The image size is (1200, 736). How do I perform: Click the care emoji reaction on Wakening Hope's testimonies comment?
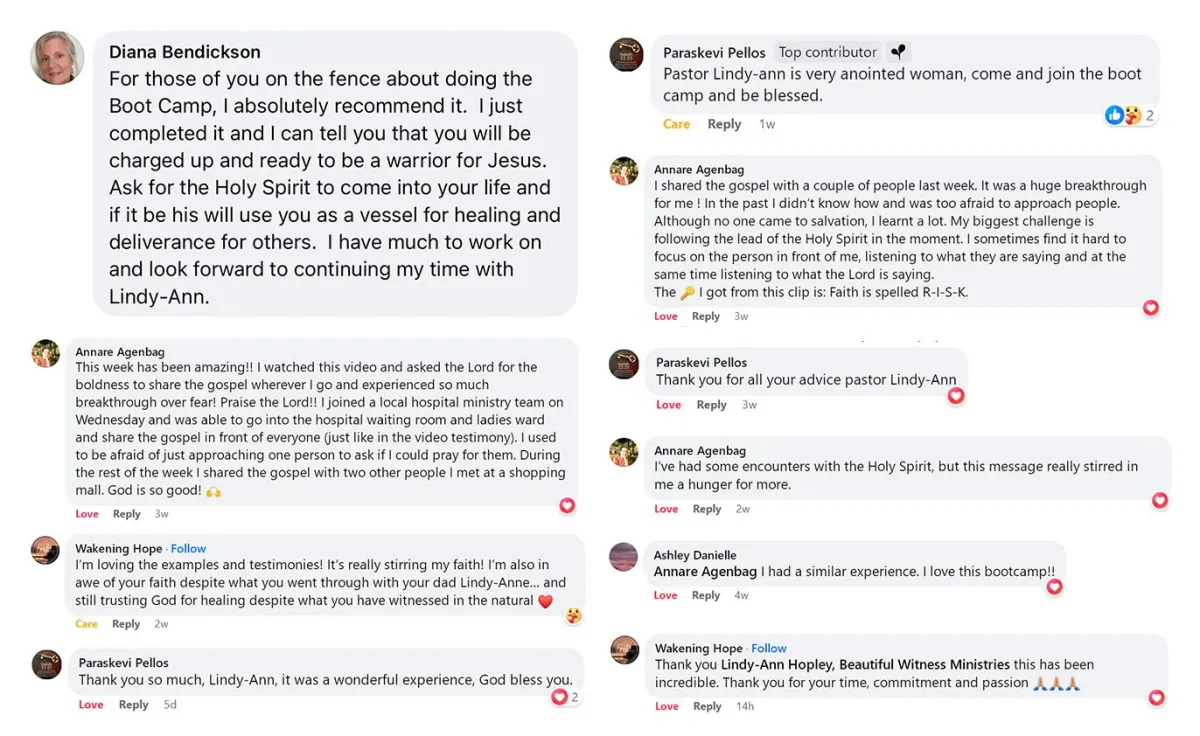coord(573,615)
